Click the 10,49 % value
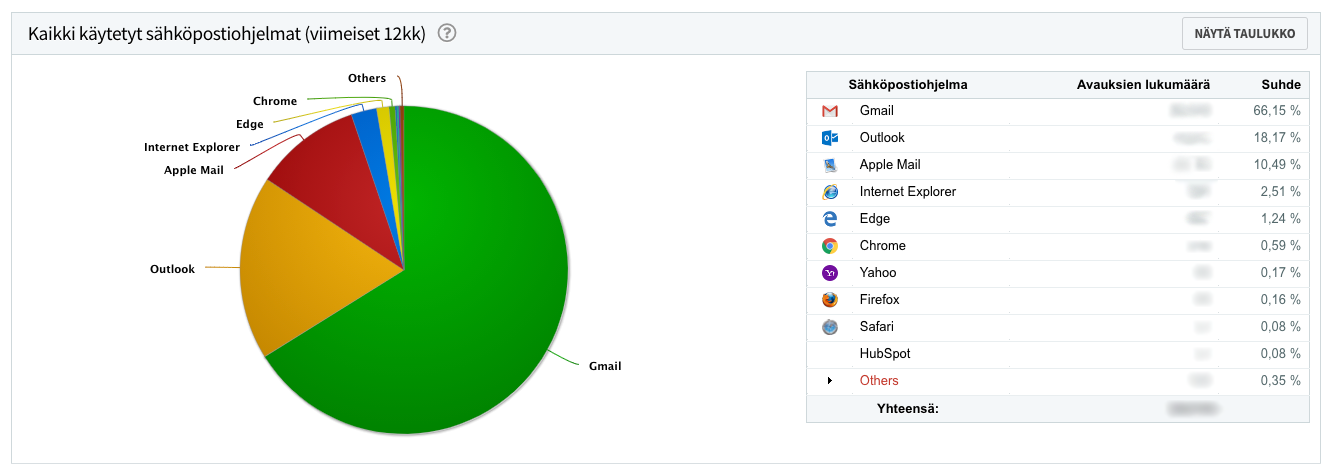The height and width of the screenshot is (475, 1334). (1277, 165)
